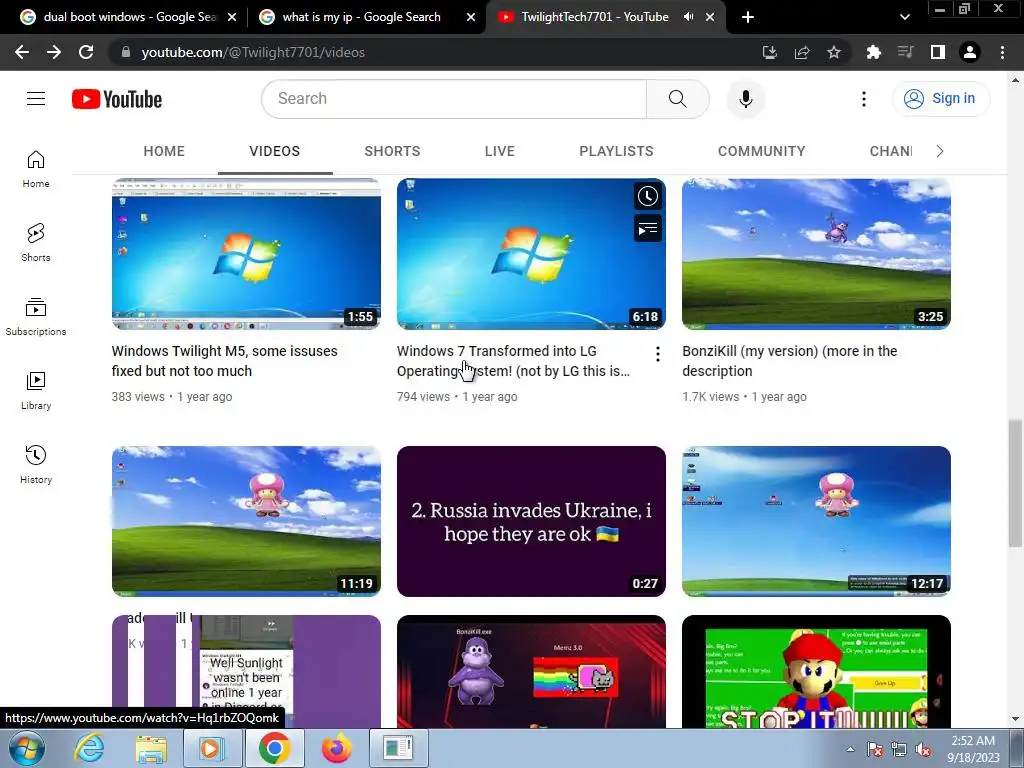This screenshot has height=768, width=1024.
Task: Click browser forward arrow
Action: pyautogui.click(x=54, y=52)
